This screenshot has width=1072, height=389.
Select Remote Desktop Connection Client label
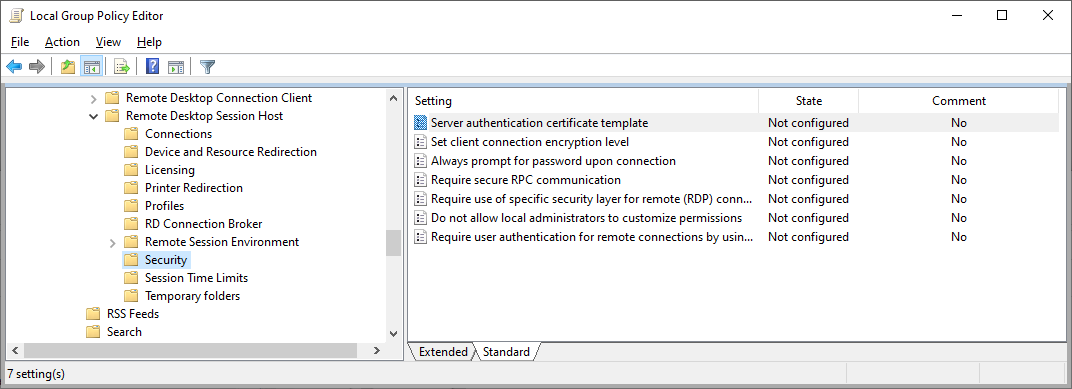coord(219,98)
